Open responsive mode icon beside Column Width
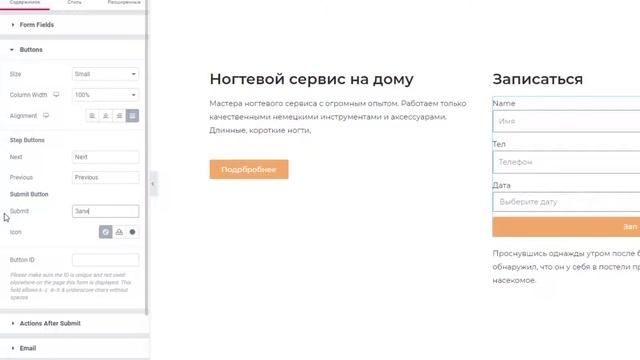 tap(56, 95)
